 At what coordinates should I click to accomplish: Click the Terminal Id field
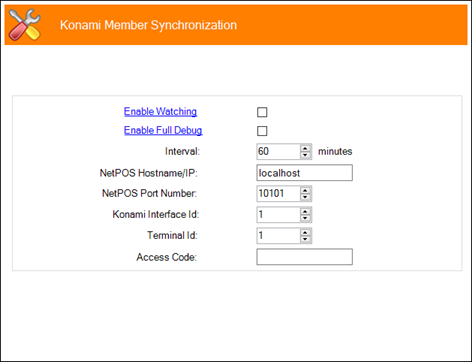click(x=279, y=235)
